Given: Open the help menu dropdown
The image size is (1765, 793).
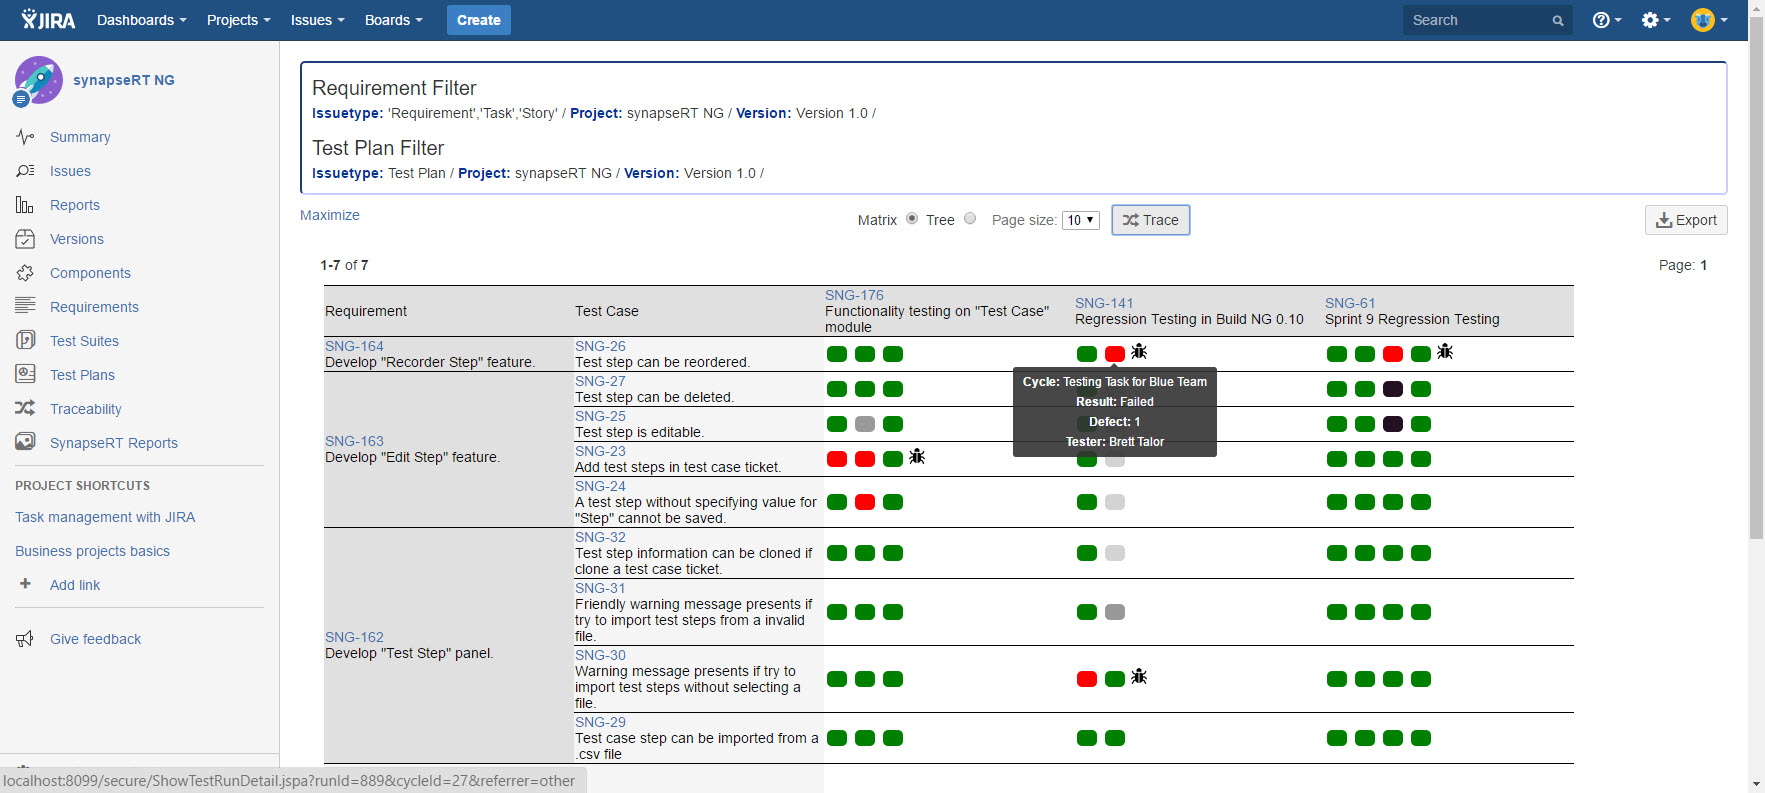Looking at the screenshot, I should click(x=1607, y=20).
